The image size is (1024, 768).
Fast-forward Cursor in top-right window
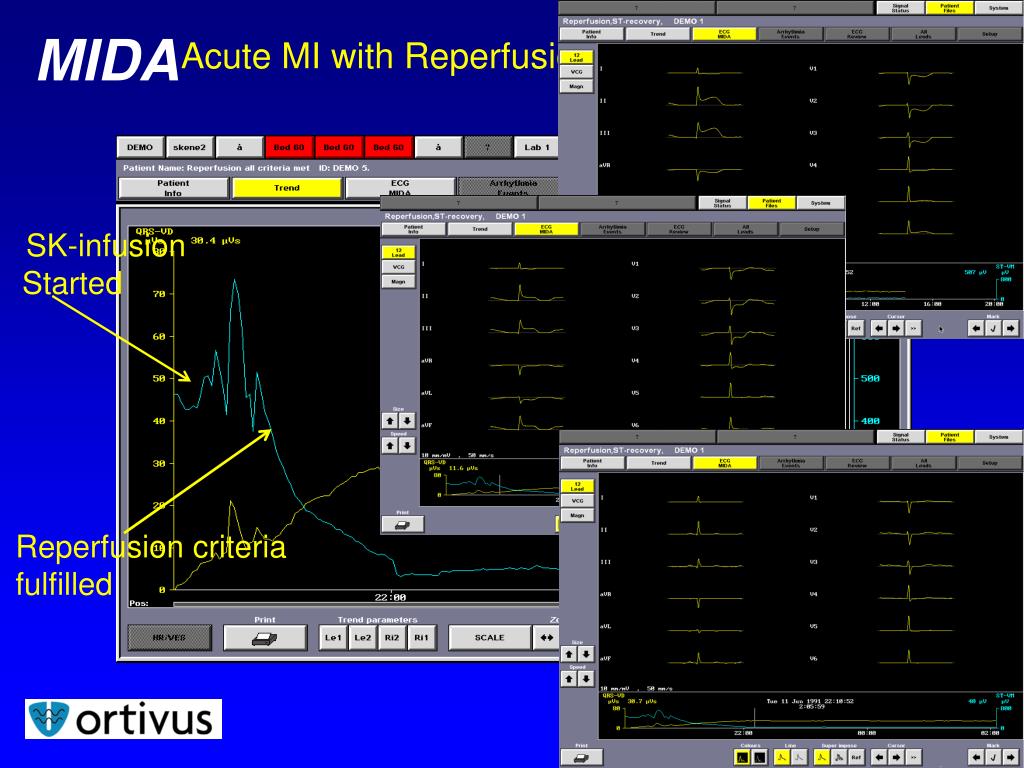click(914, 328)
